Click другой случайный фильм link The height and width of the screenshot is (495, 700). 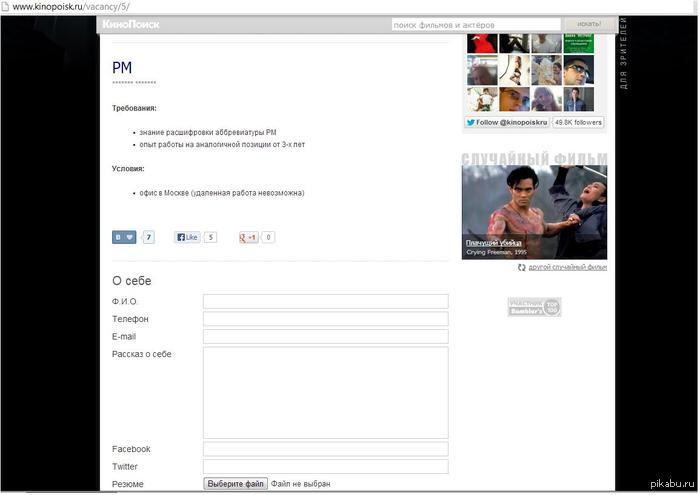pos(567,267)
